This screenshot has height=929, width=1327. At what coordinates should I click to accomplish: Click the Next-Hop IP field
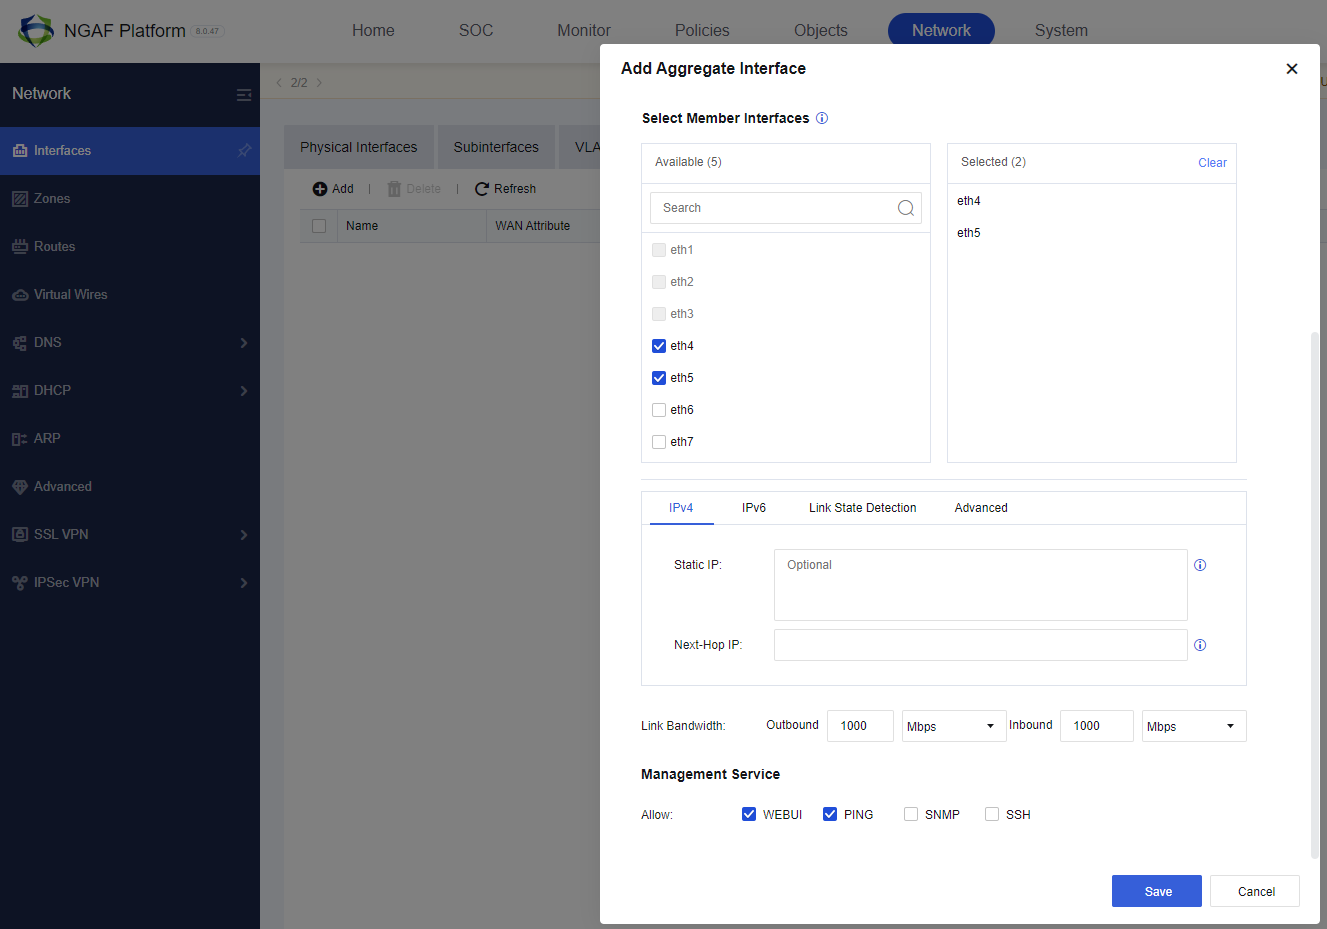[981, 645]
